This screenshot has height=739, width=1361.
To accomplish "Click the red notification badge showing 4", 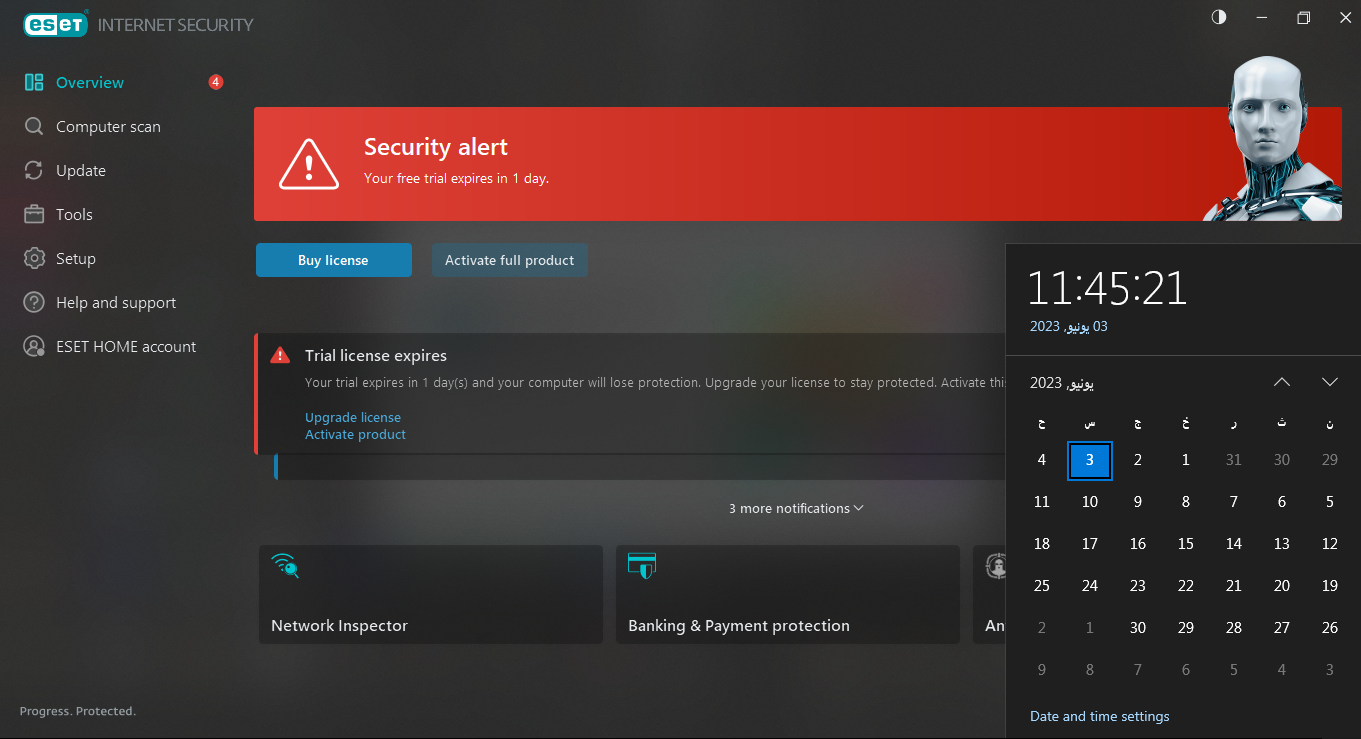I will coord(216,82).
